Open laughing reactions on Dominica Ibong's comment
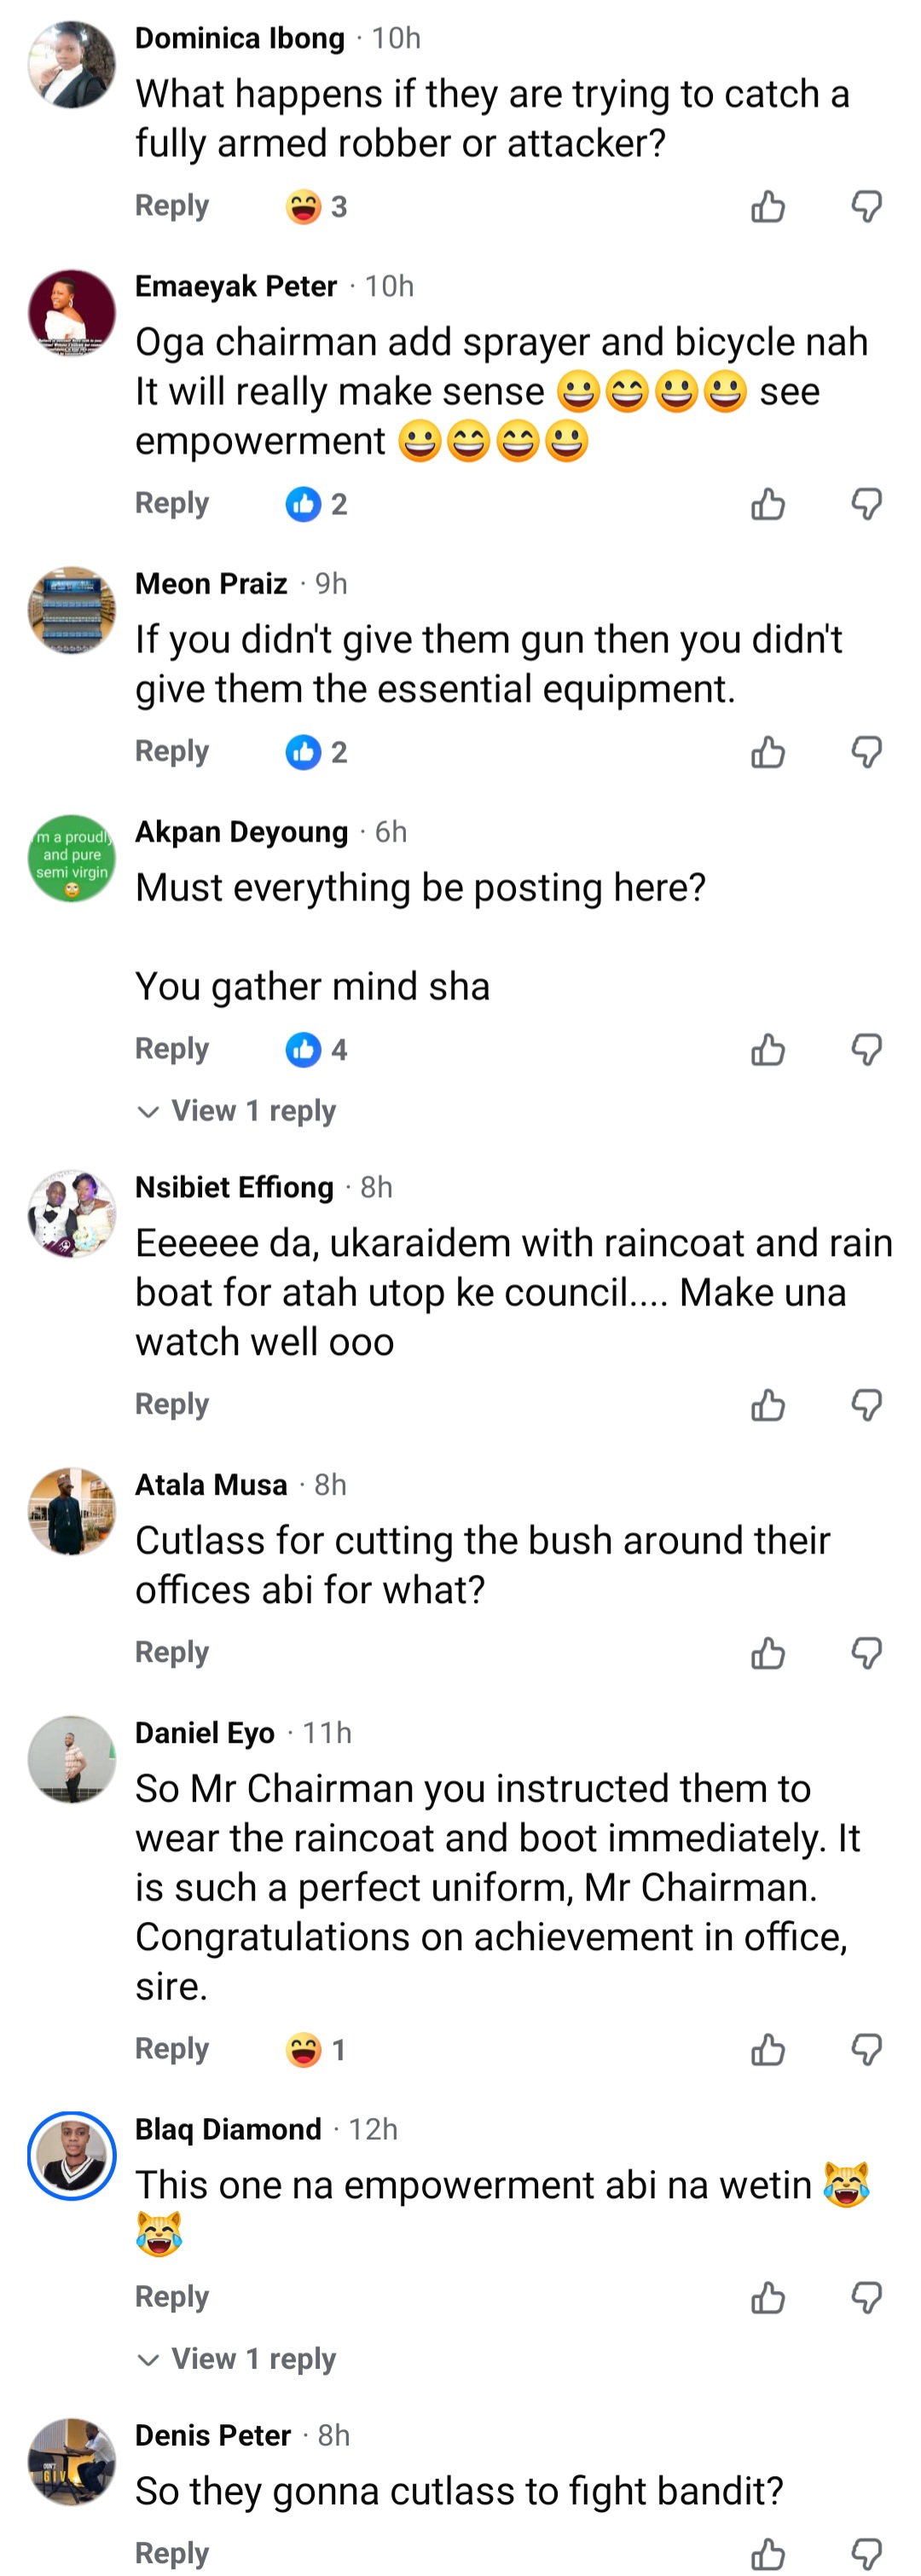 click(x=315, y=206)
